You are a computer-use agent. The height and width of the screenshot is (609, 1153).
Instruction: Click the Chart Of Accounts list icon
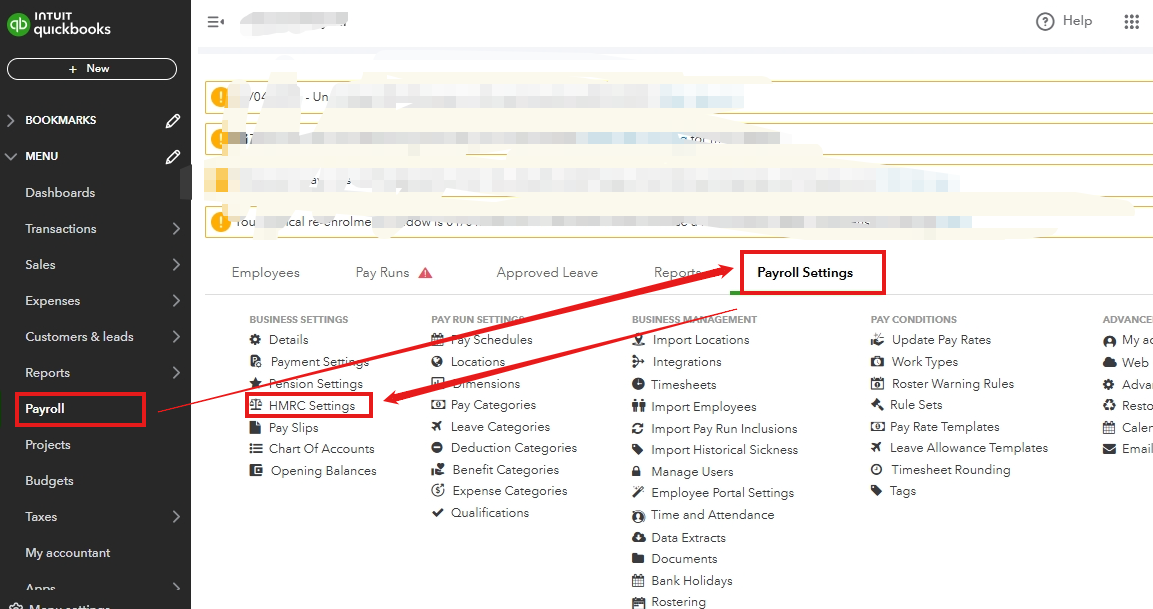tap(255, 449)
